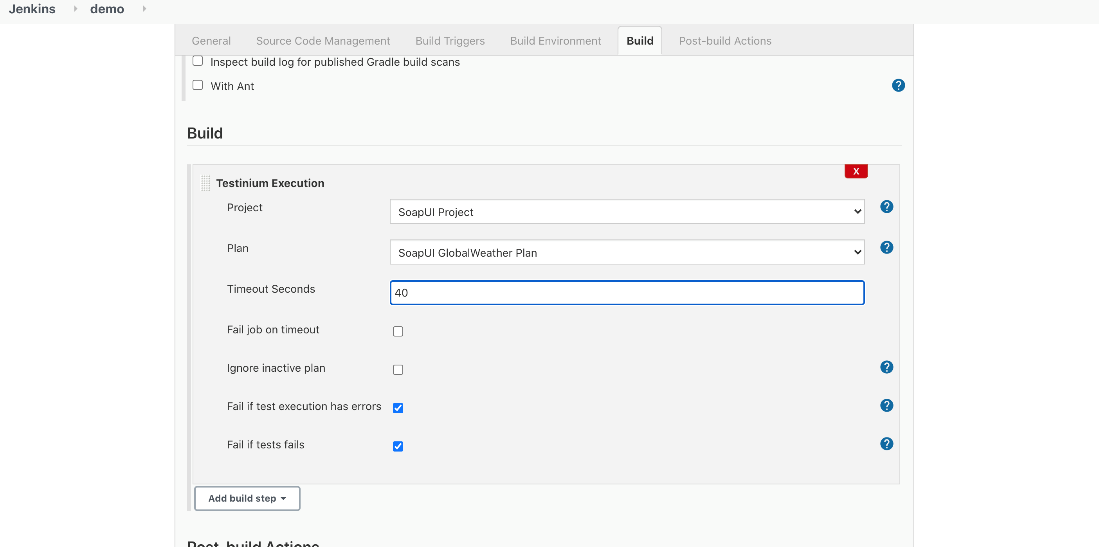Go to the Source Code Management tab

point(323,41)
